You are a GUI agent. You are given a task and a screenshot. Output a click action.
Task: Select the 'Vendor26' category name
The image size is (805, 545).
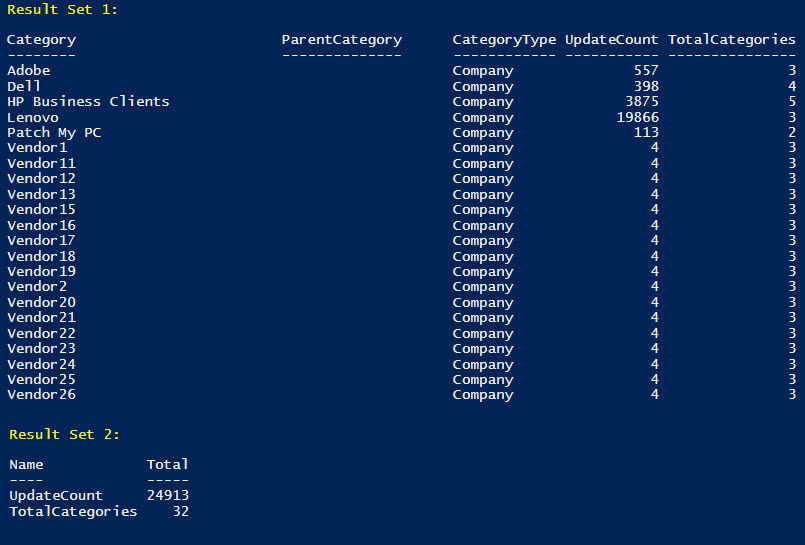click(x=41, y=395)
